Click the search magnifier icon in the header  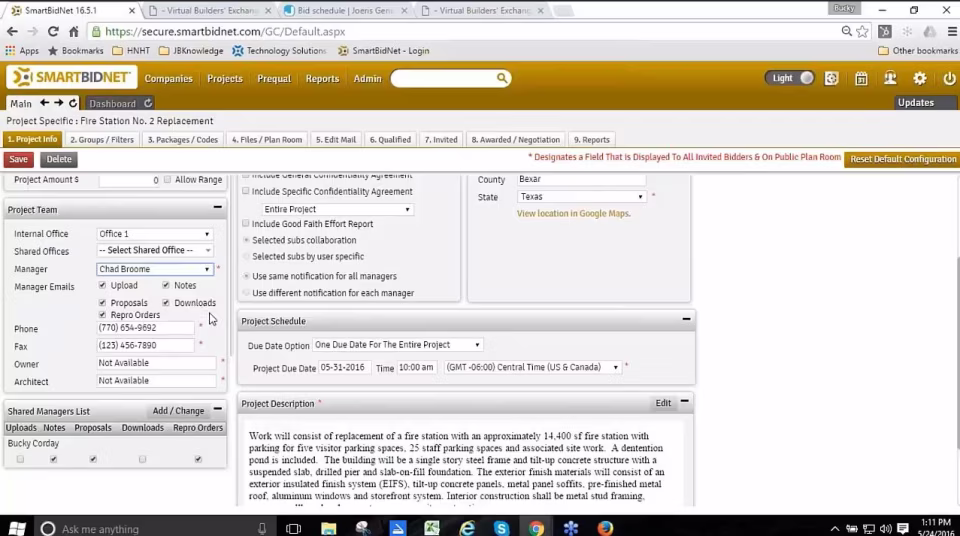coord(502,78)
